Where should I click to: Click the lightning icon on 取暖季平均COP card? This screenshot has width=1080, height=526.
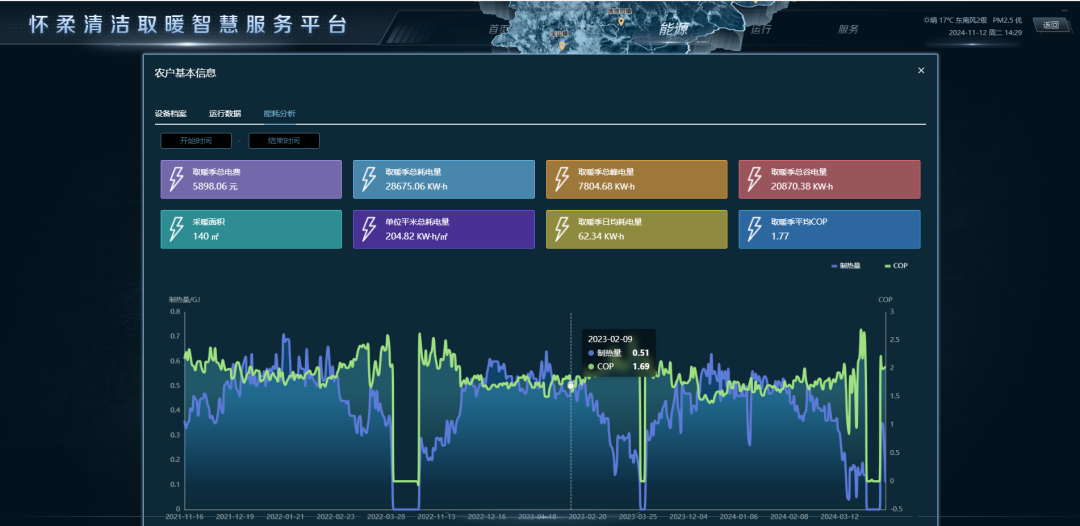(755, 229)
